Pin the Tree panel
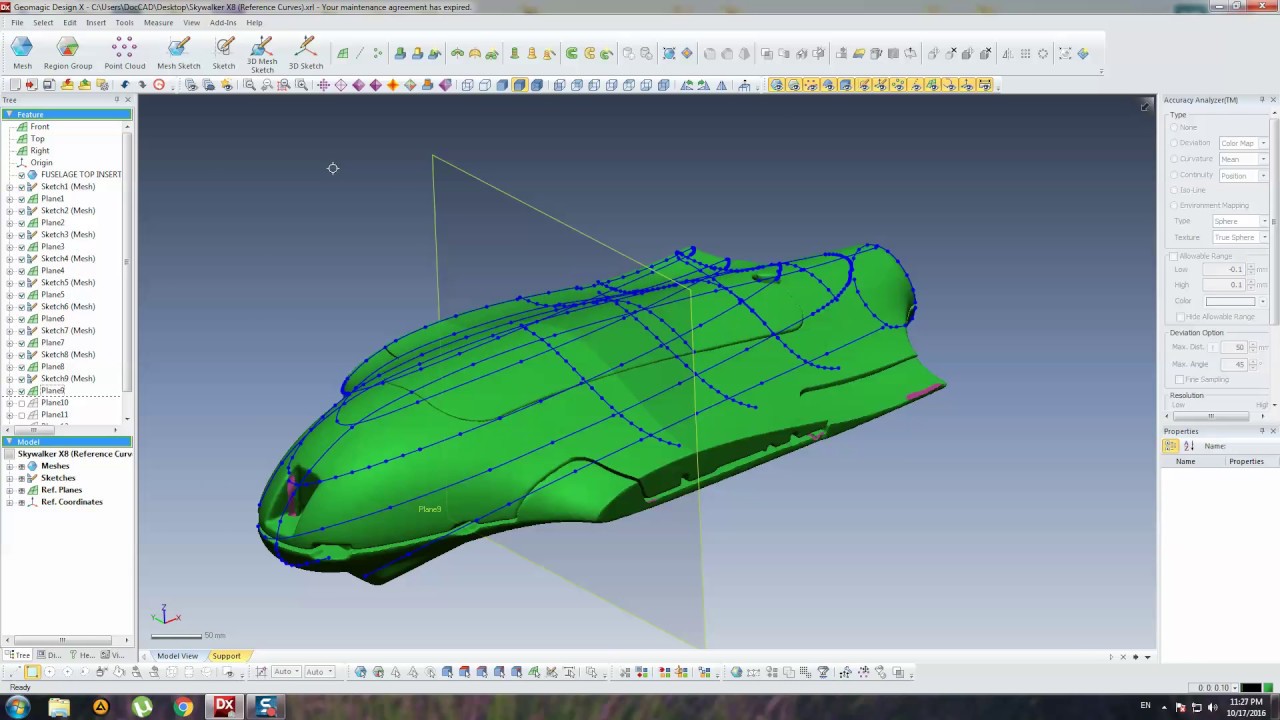This screenshot has width=1280, height=720. point(117,99)
